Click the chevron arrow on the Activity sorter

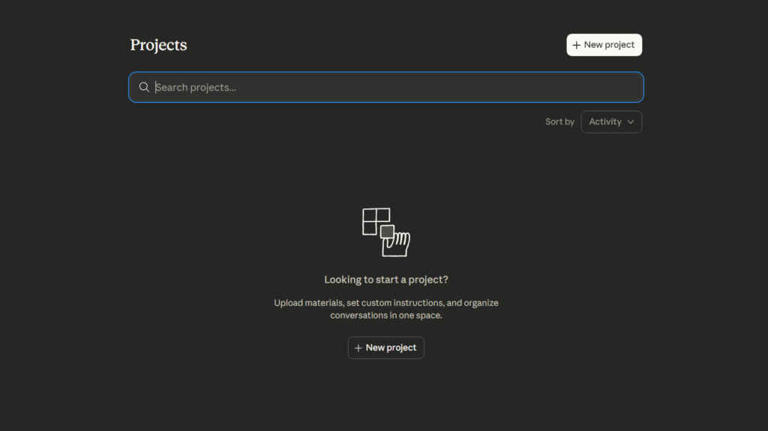coord(630,122)
